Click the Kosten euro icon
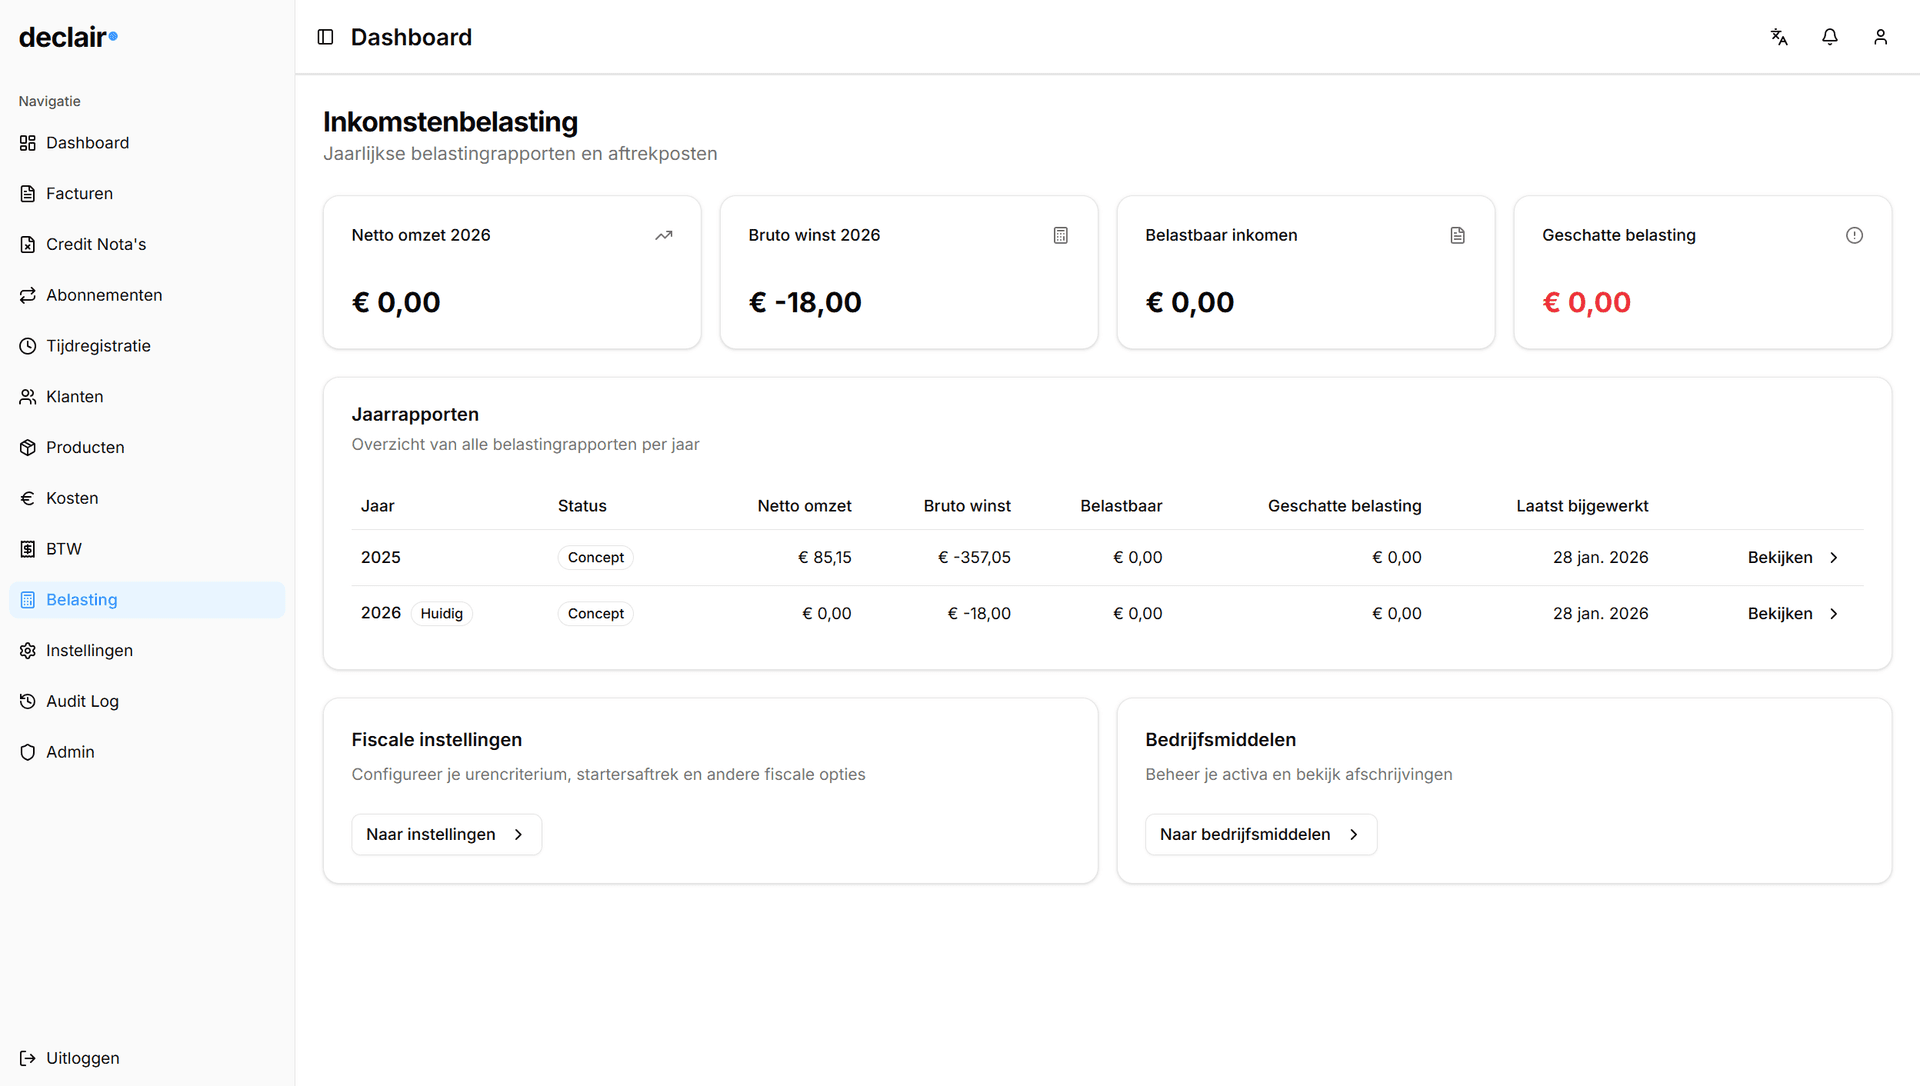The width and height of the screenshot is (1920, 1086). click(28, 499)
